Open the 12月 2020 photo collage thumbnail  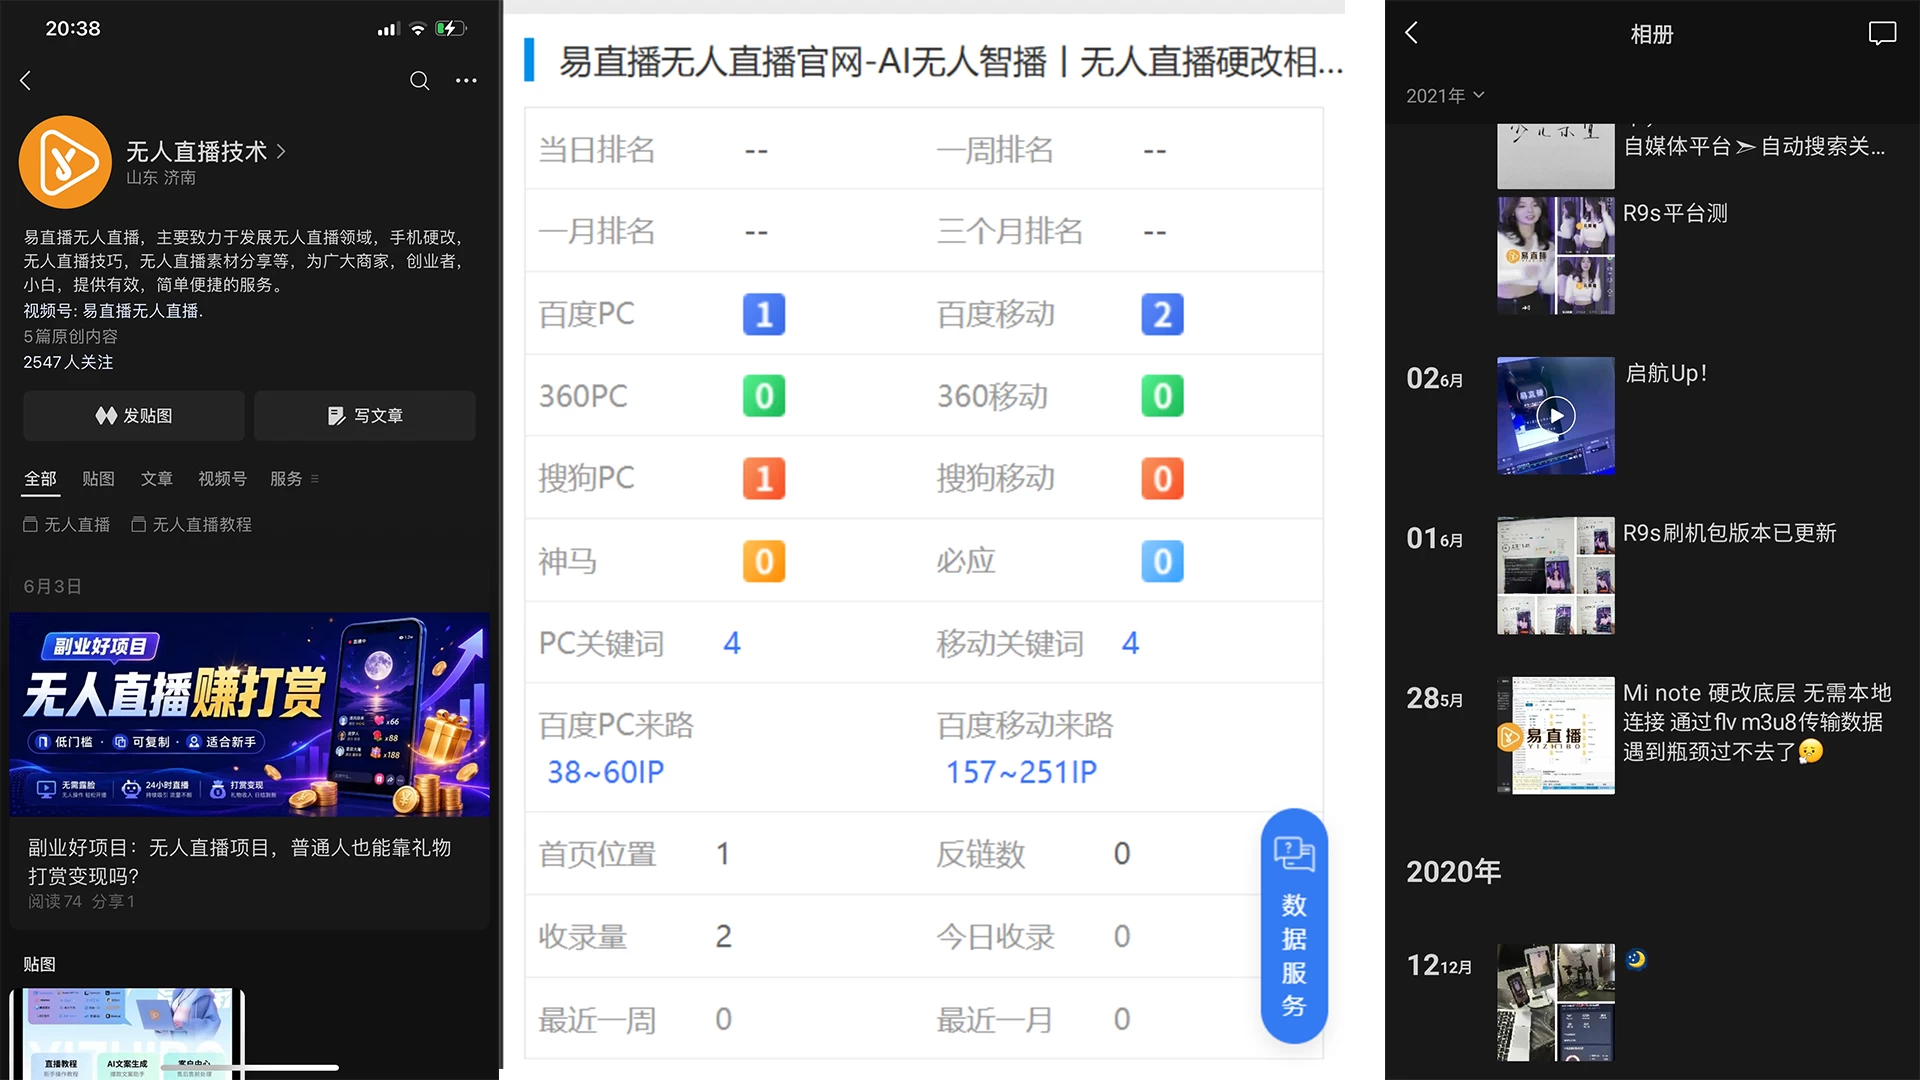tap(1555, 1002)
